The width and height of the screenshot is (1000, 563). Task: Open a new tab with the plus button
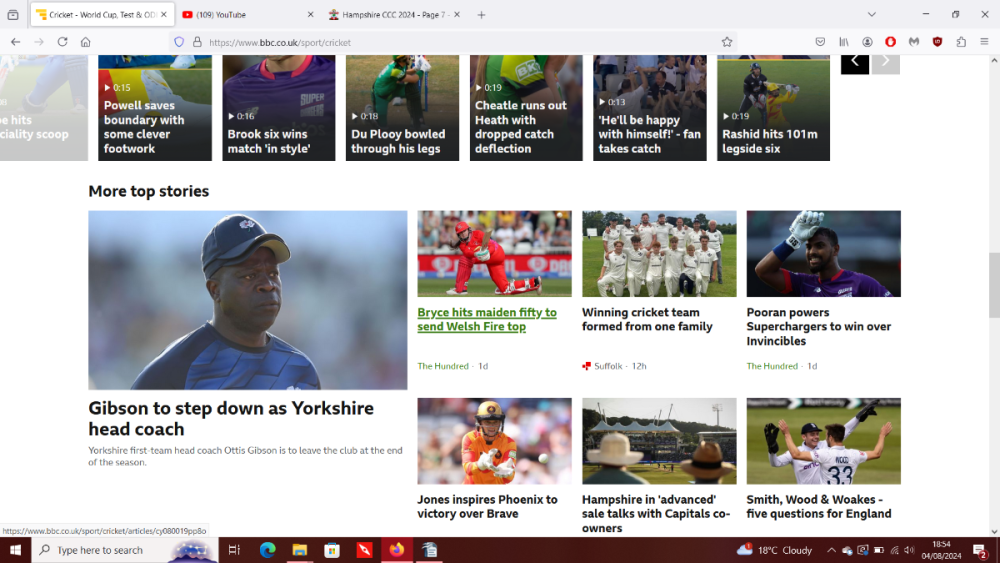(x=481, y=15)
